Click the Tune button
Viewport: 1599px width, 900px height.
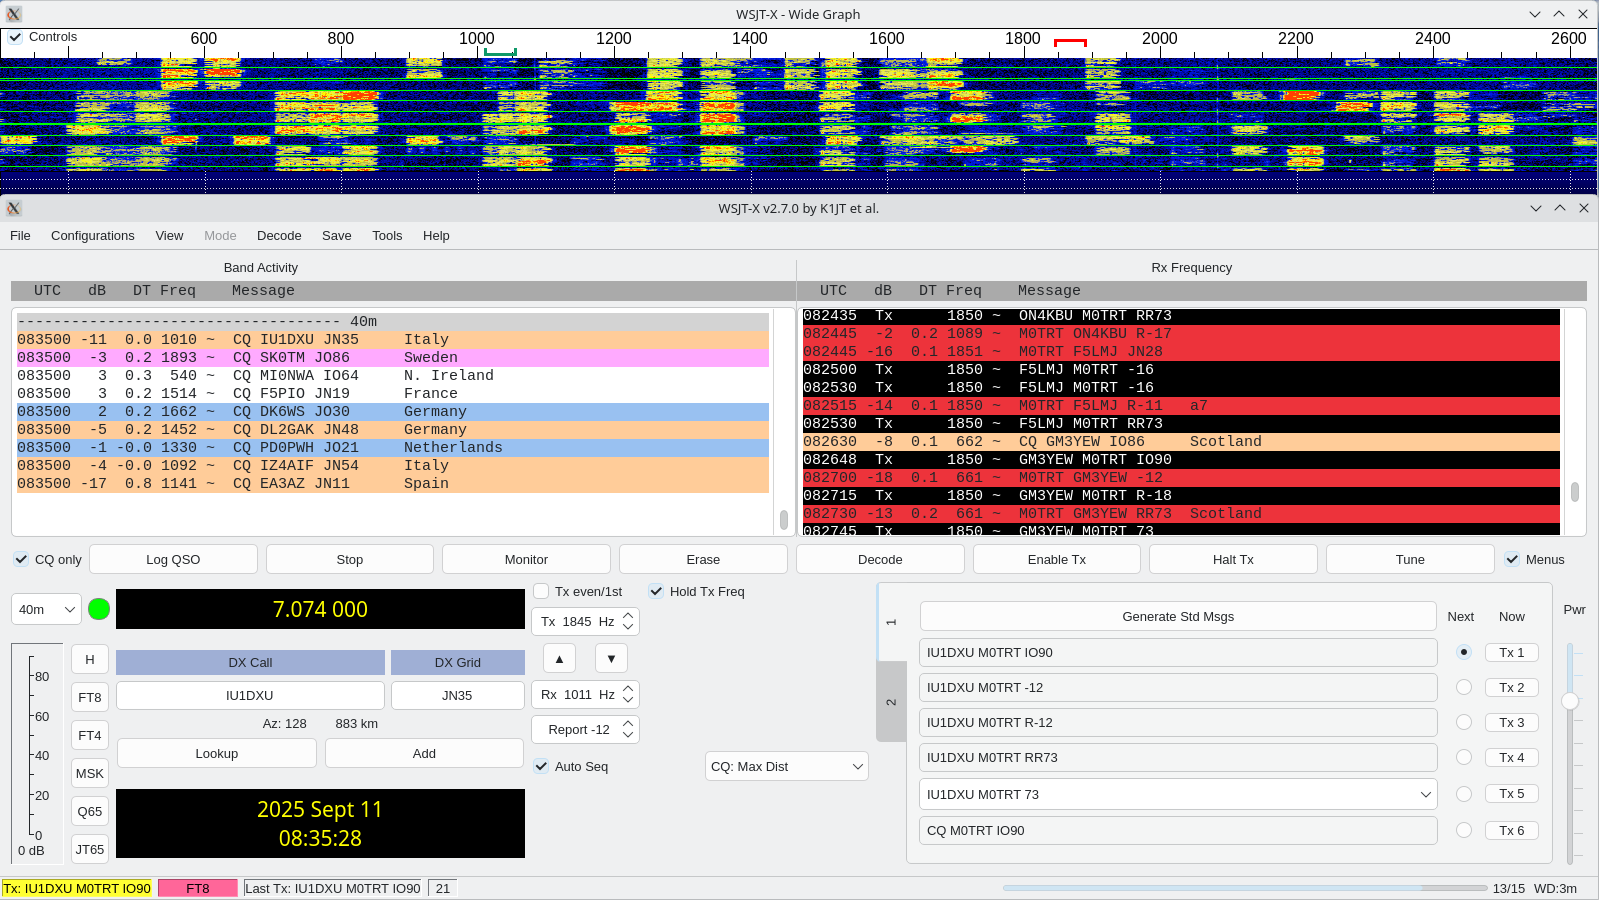tap(1410, 559)
